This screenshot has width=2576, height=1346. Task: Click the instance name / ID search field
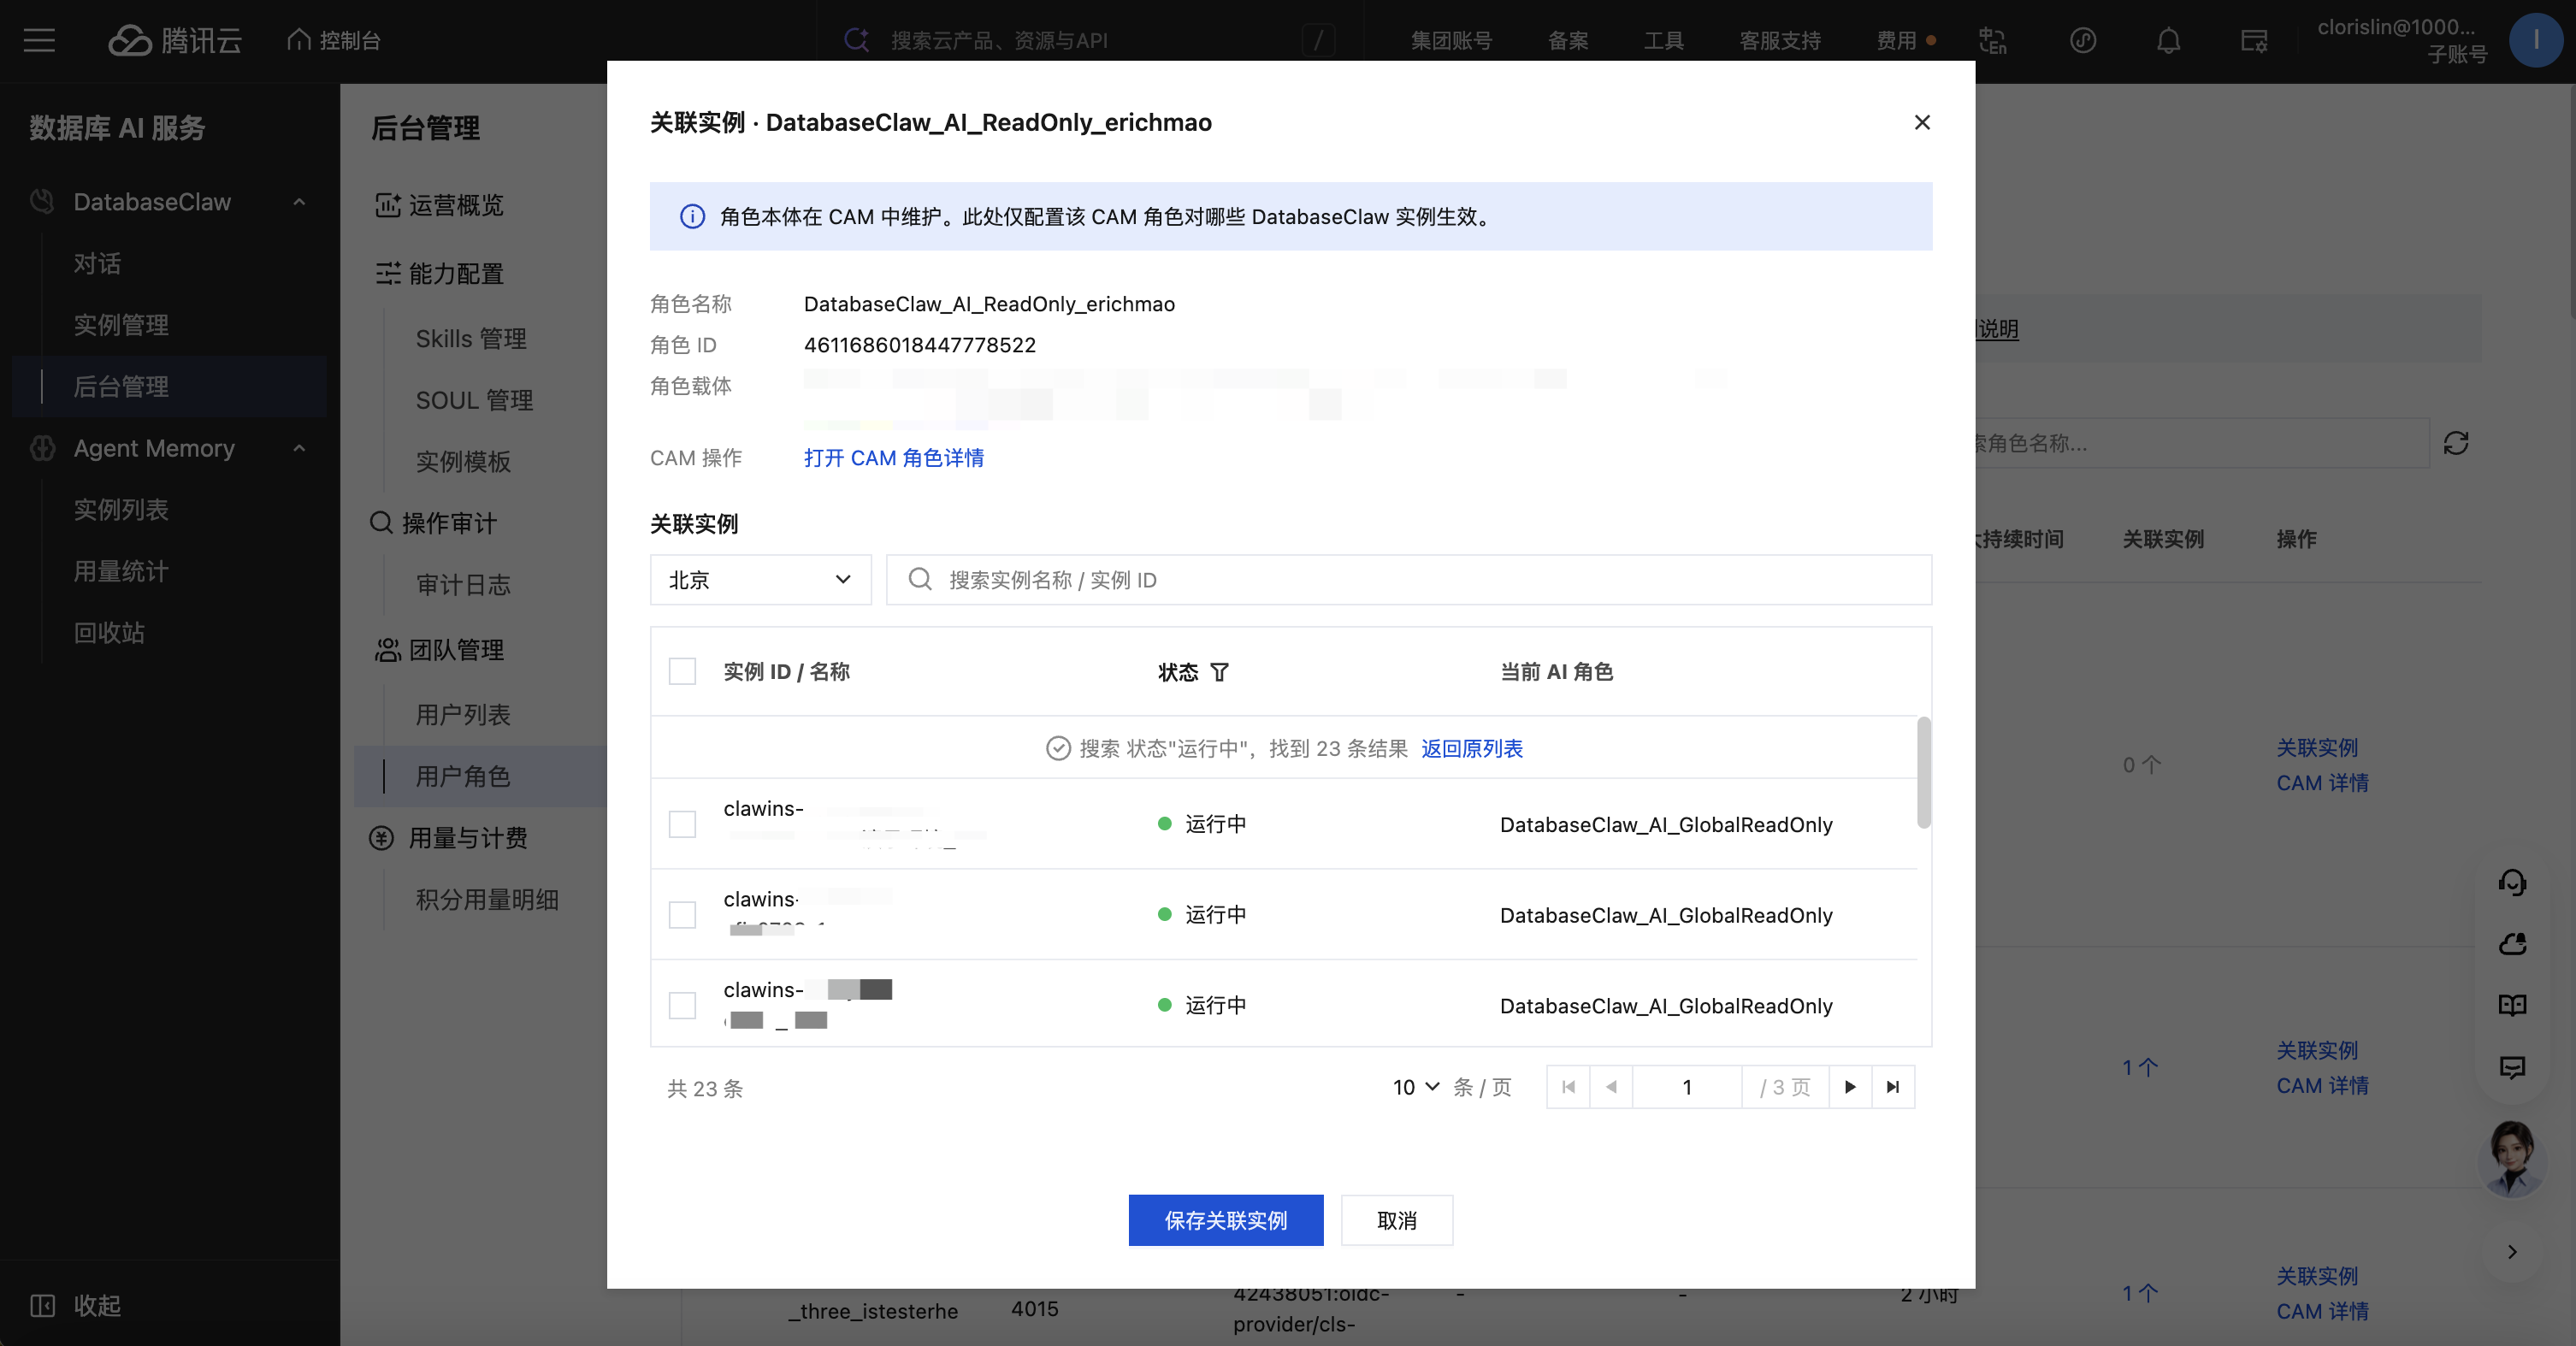pyautogui.click(x=1409, y=580)
